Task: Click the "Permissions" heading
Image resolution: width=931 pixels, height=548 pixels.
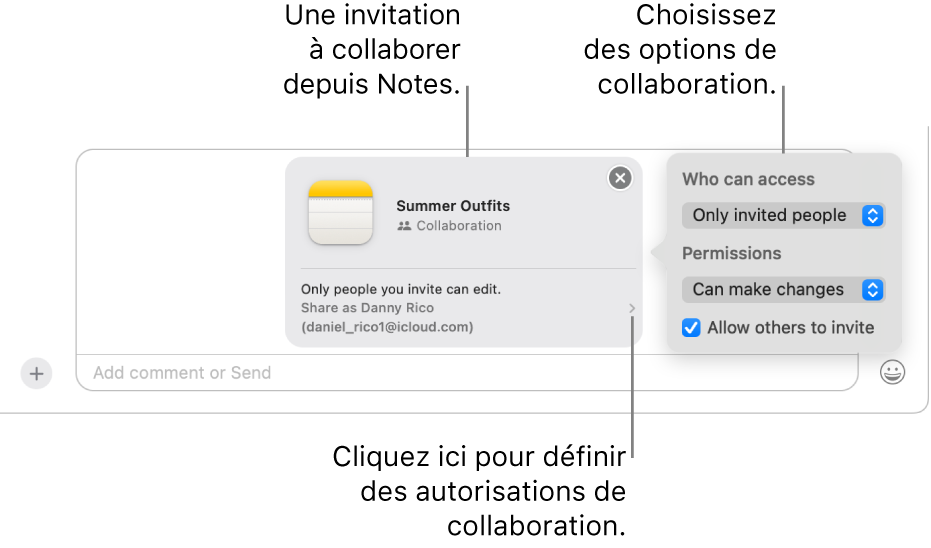Action: click(731, 253)
